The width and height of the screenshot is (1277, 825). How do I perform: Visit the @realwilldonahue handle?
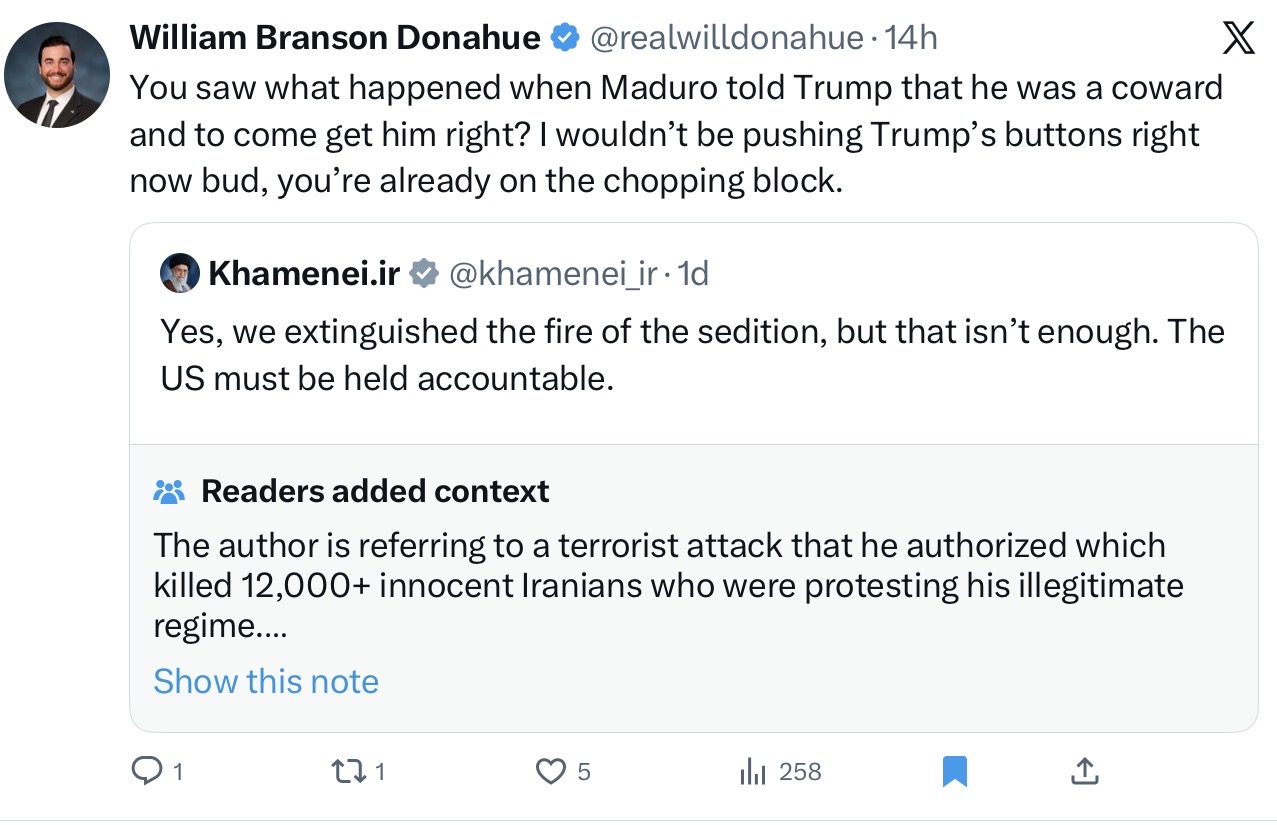[726, 38]
